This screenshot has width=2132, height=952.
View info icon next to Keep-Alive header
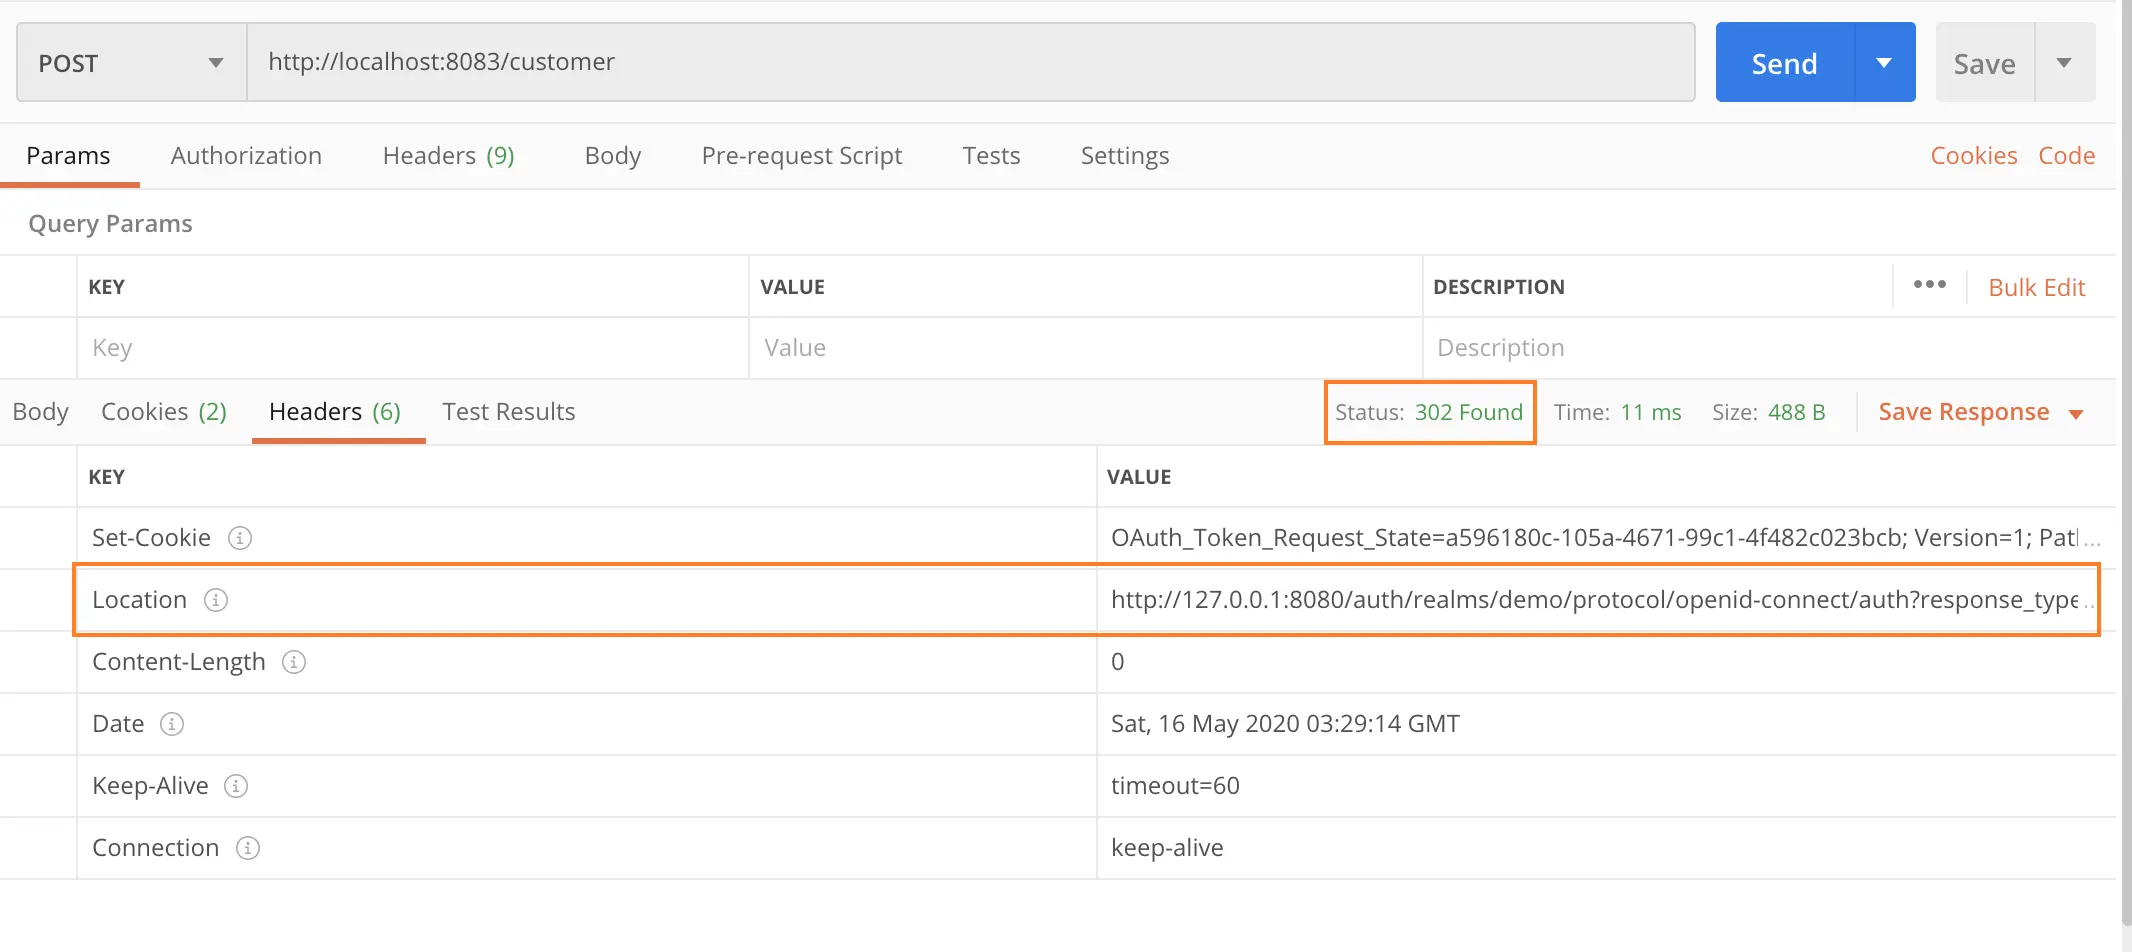click(x=236, y=786)
